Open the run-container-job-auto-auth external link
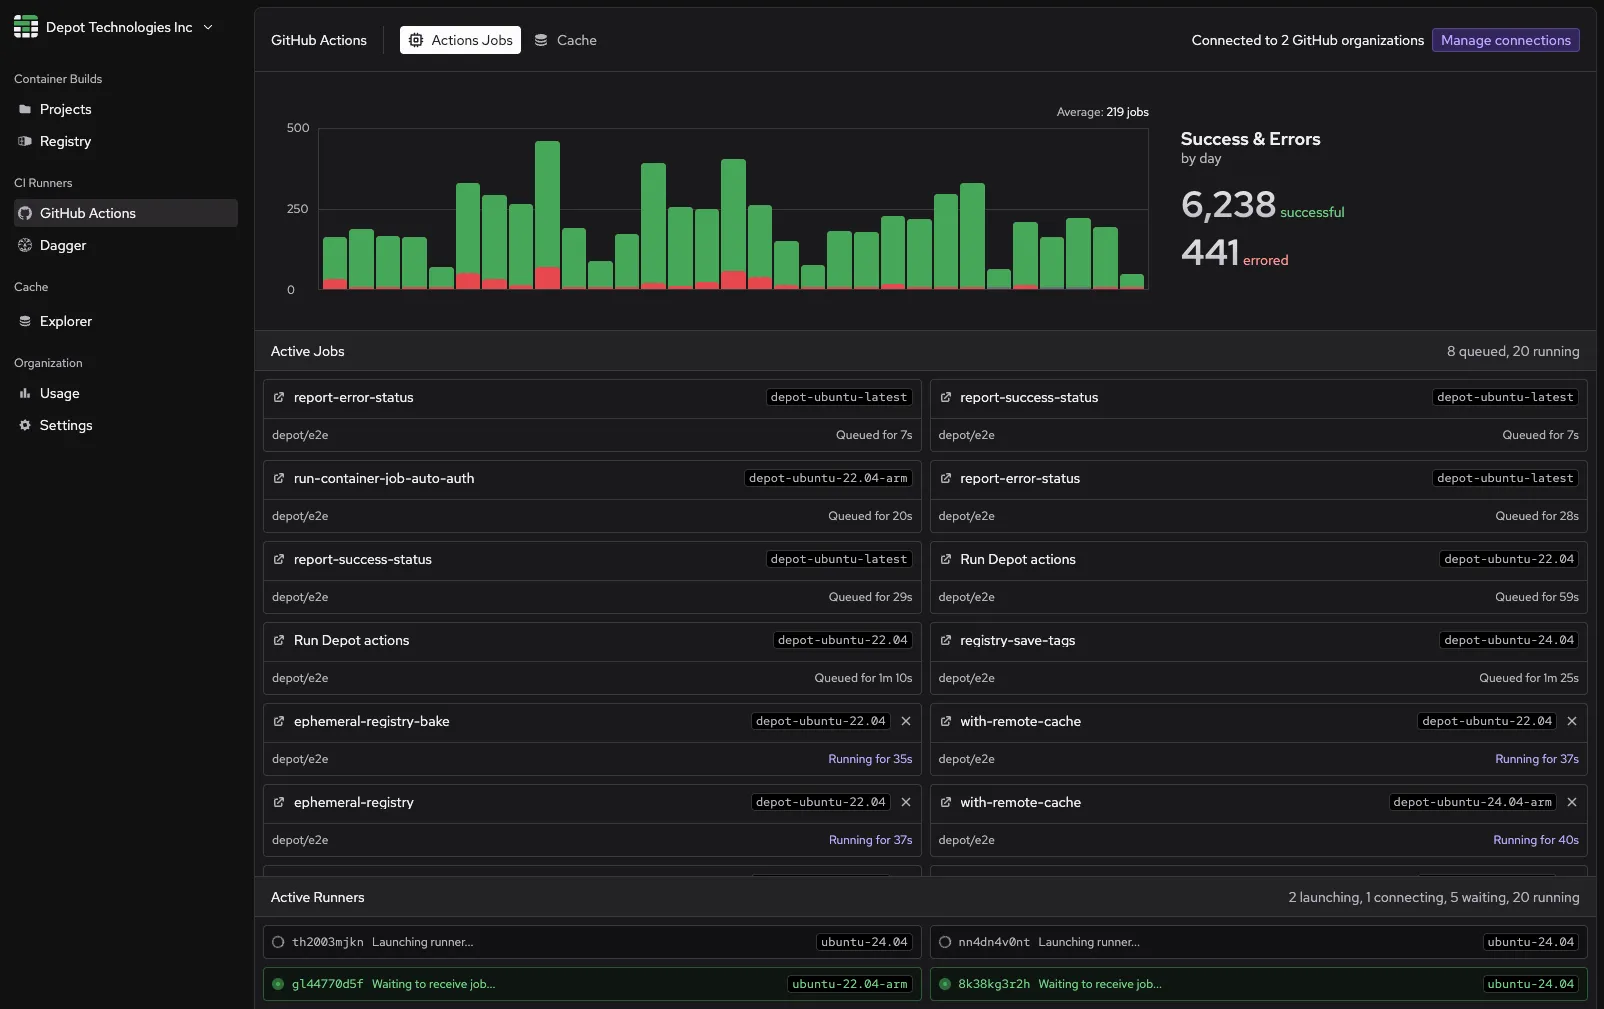Screen dimensions: 1604x1009 279,479
